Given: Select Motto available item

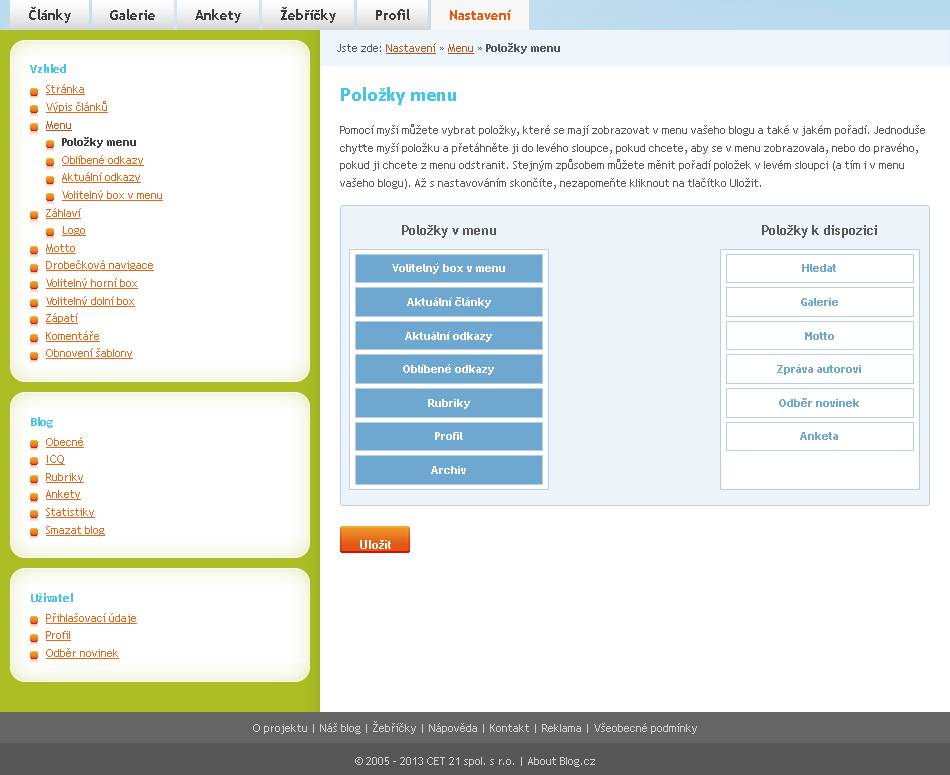Looking at the screenshot, I should tap(820, 336).
